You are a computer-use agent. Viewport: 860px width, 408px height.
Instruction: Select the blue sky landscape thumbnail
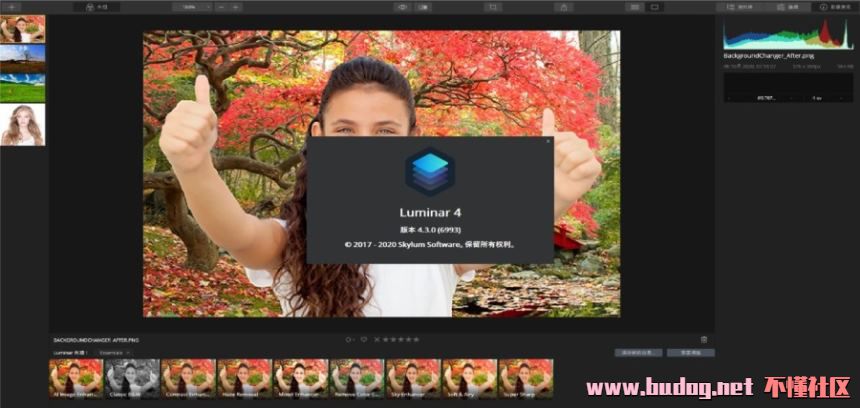(x=22, y=73)
